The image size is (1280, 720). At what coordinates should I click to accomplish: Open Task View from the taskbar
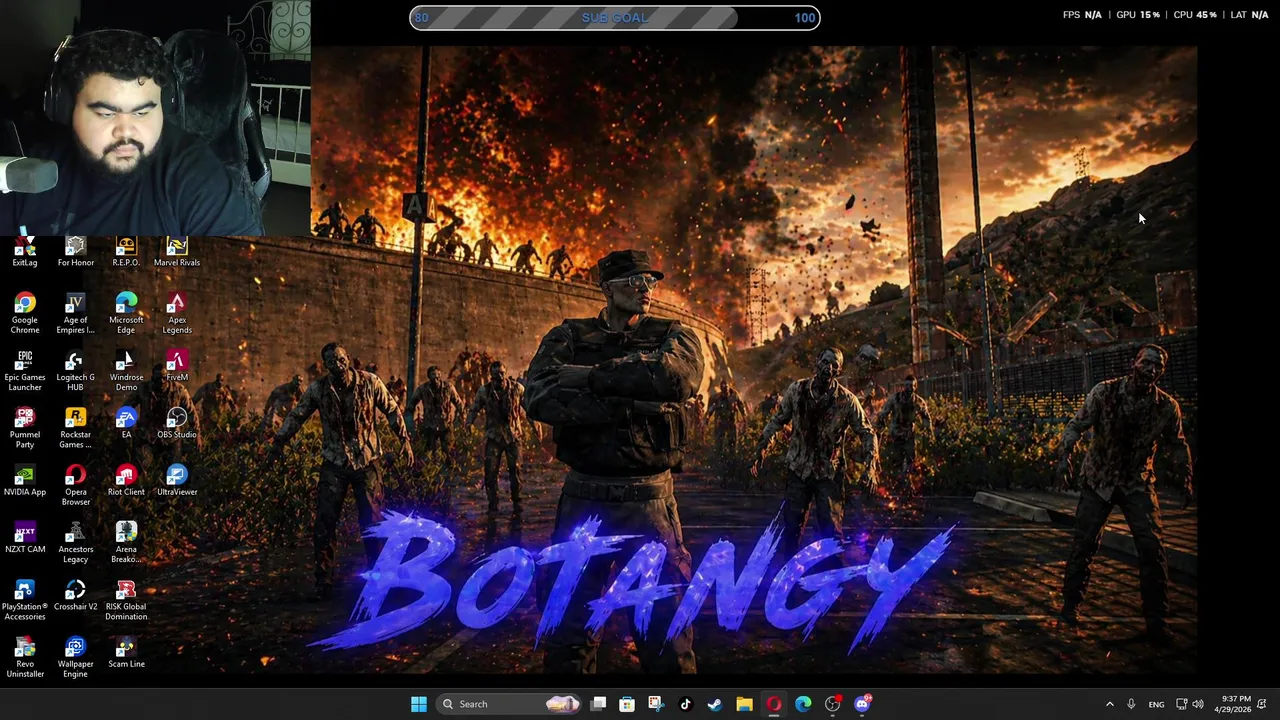pos(598,704)
